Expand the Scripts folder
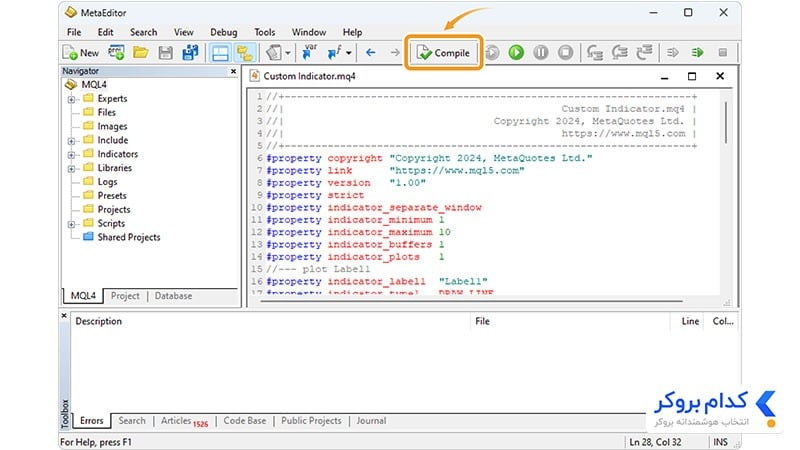 (71, 224)
